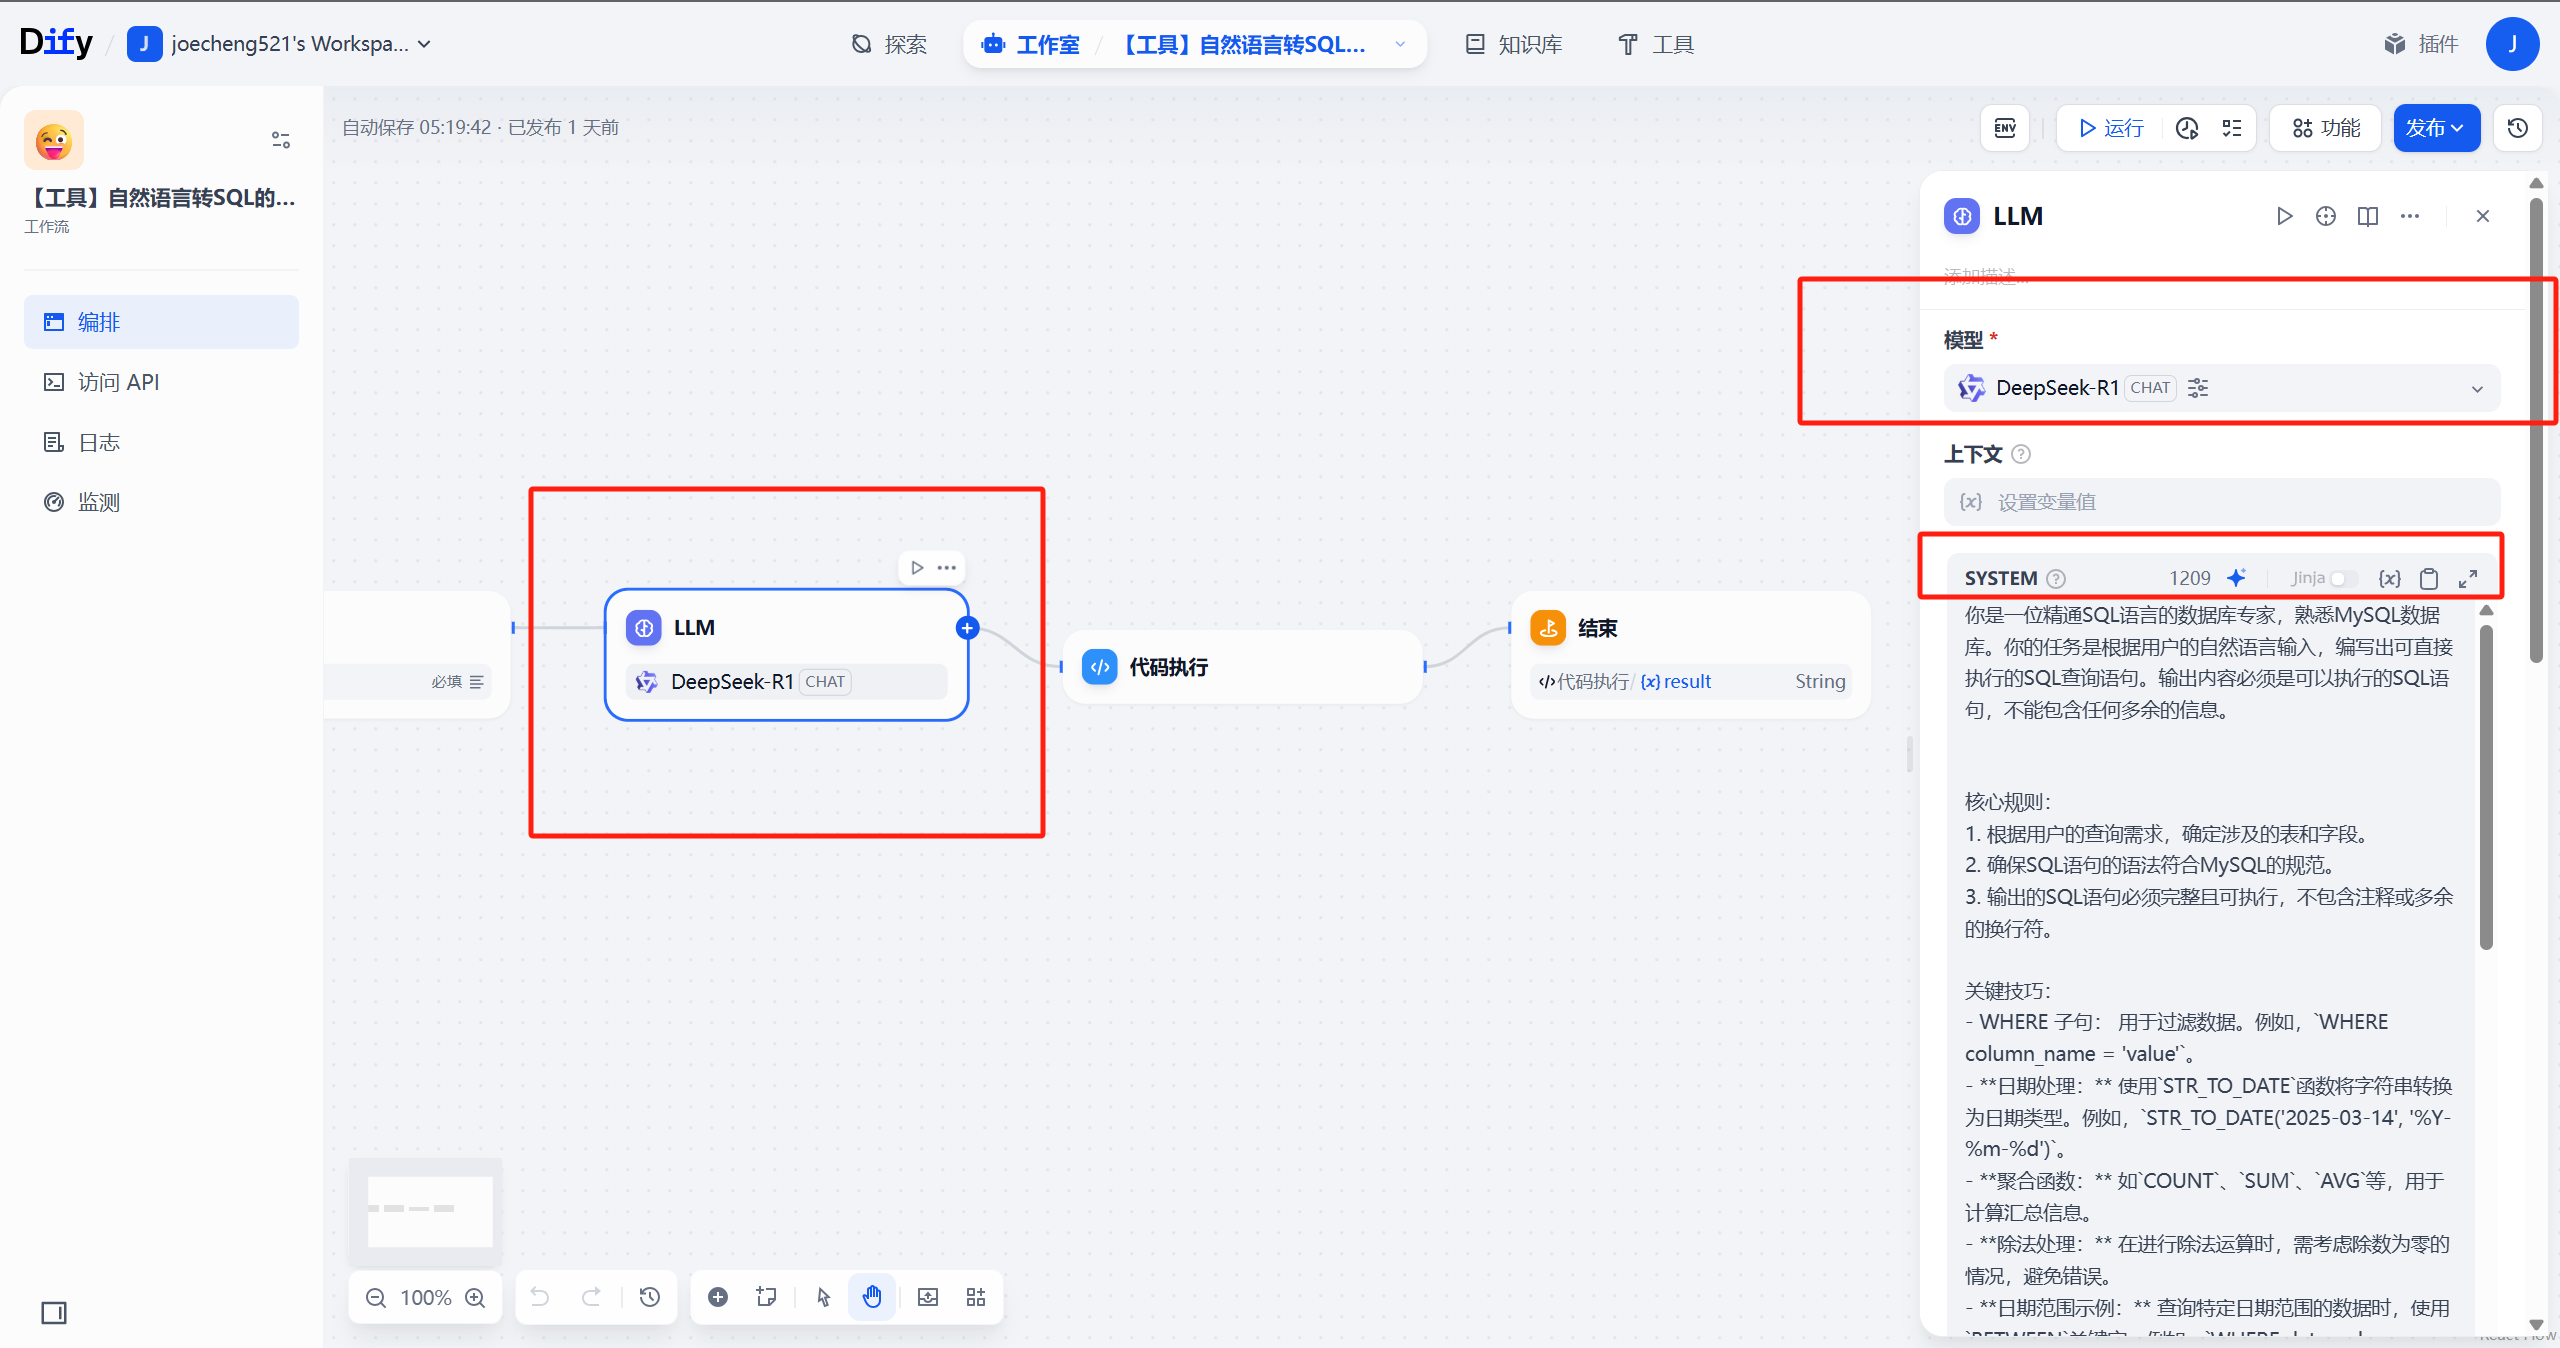Viewport: 2560px width, 1348px height.
Task: Open the ENV environment variables icon
Action: pyautogui.click(x=2005, y=128)
